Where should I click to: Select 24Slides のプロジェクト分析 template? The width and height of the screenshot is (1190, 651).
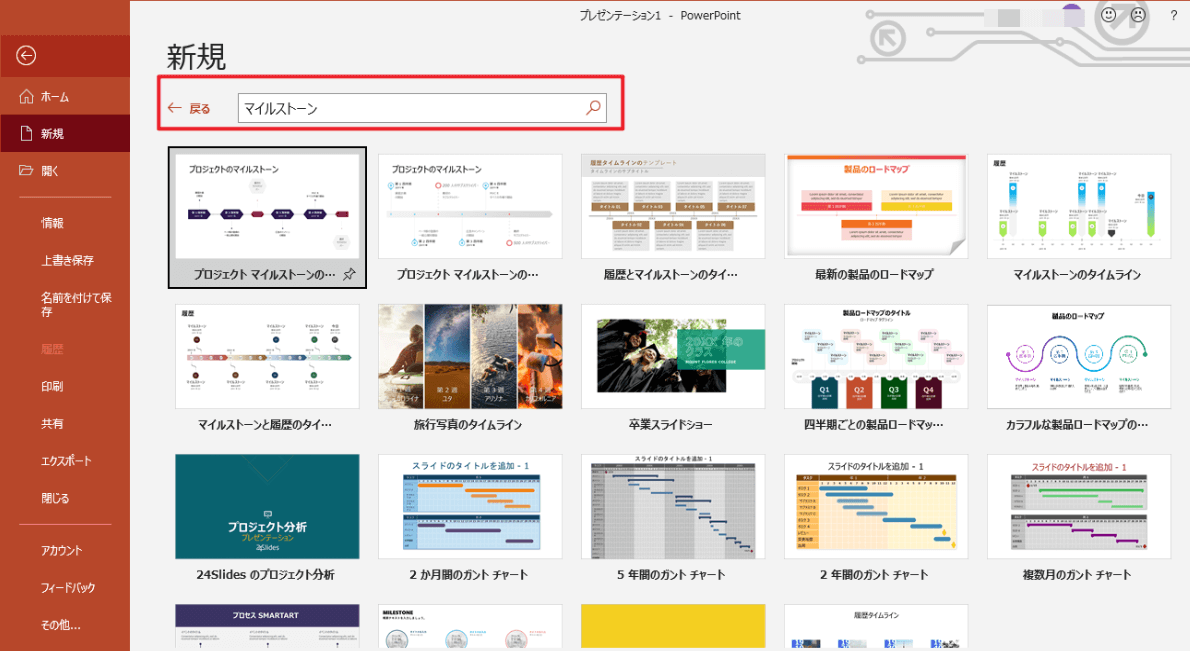pos(267,507)
